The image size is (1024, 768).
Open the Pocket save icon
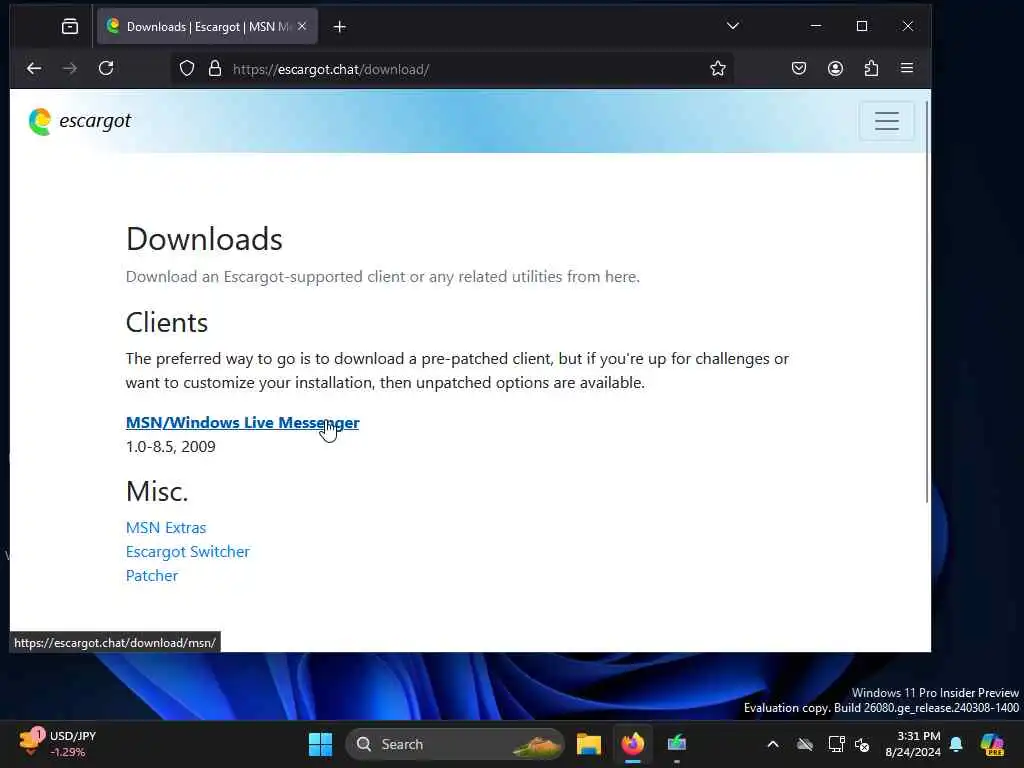point(799,69)
